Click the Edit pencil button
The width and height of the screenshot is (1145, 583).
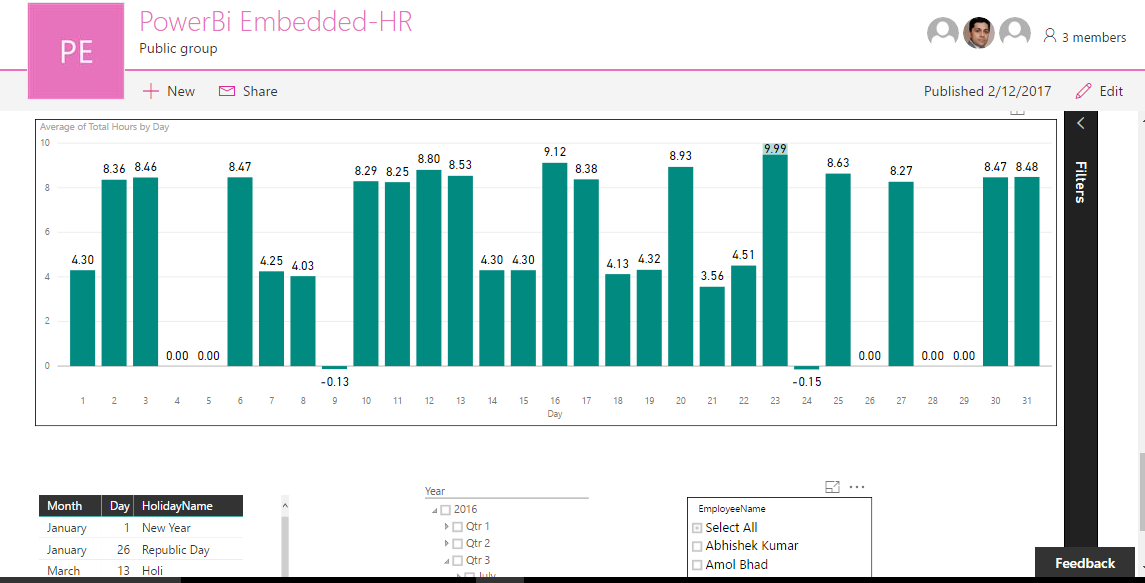coord(1100,91)
